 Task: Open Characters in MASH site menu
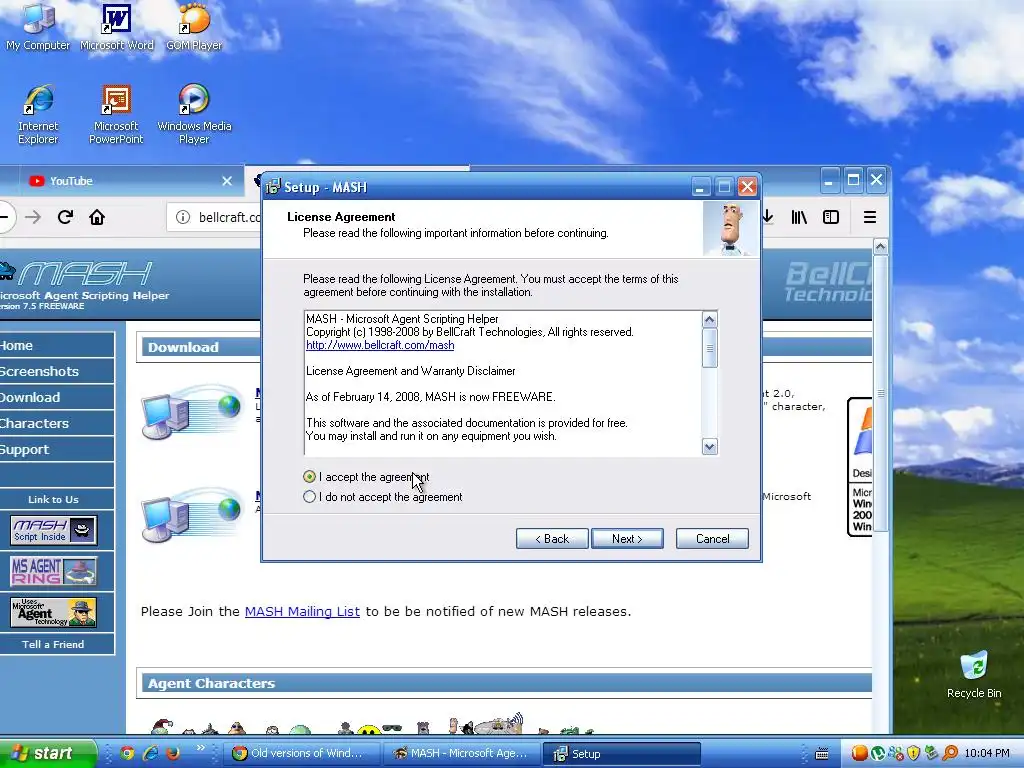click(57, 423)
